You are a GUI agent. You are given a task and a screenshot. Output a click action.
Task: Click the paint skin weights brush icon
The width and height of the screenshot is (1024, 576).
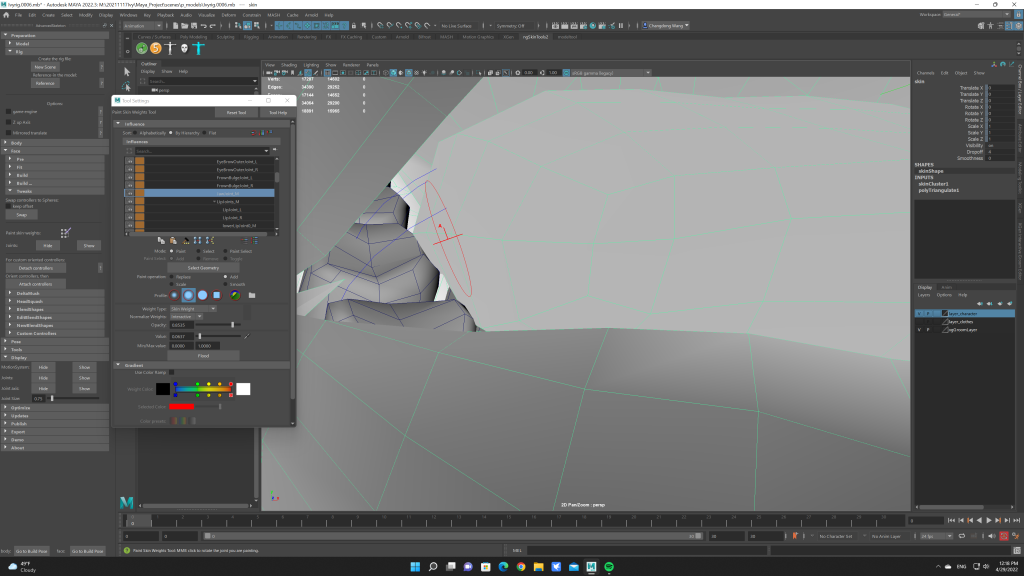pyautogui.click(x=65, y=232)
